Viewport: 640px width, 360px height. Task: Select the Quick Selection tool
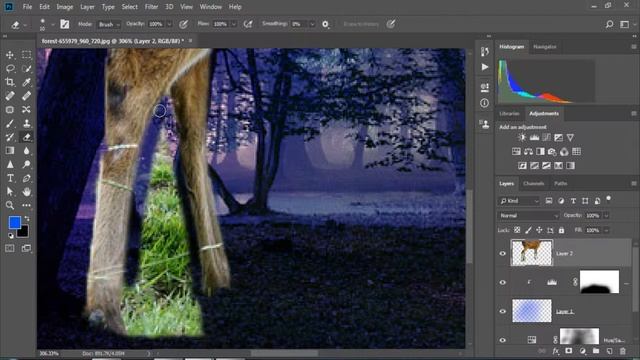point(26,69)
